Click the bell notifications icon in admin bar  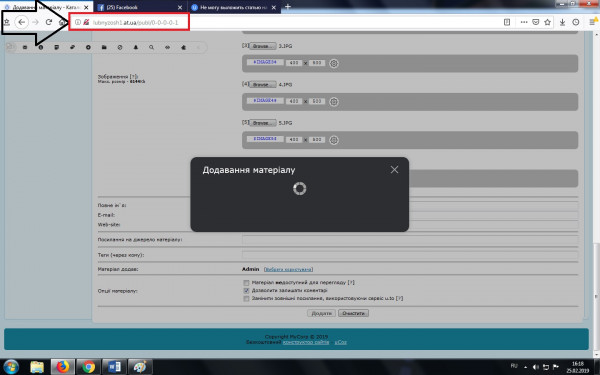135,47
